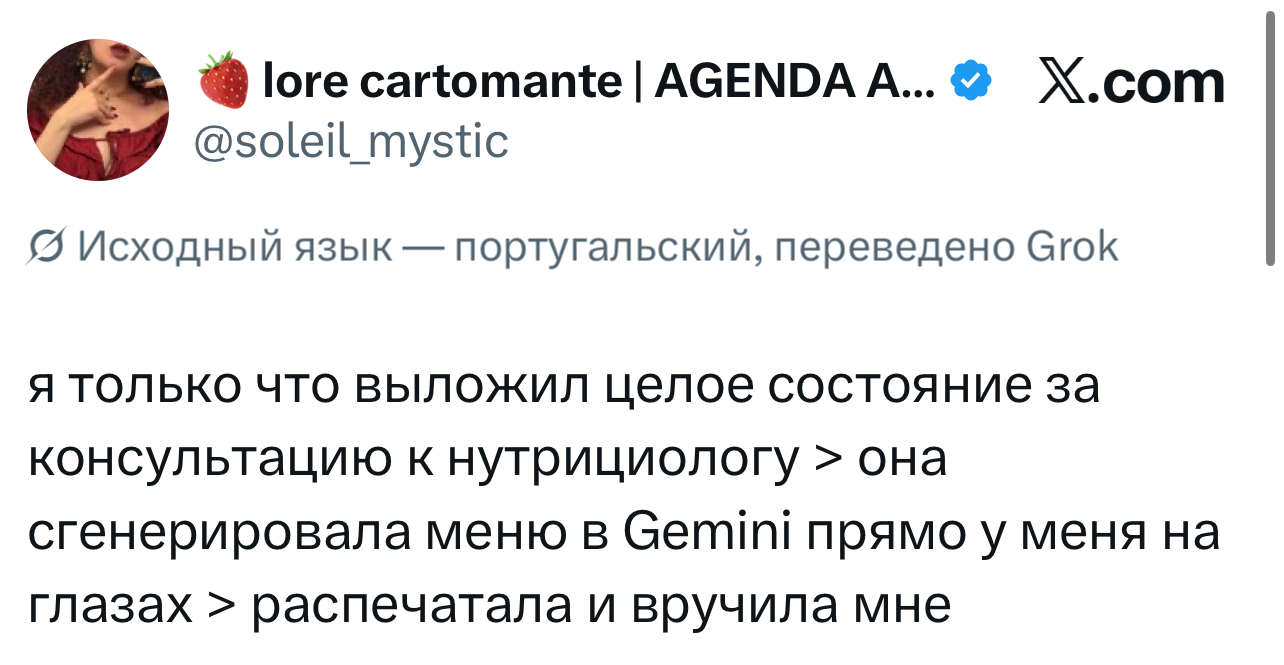Click the .com text beside X logo

(1162, 83)
